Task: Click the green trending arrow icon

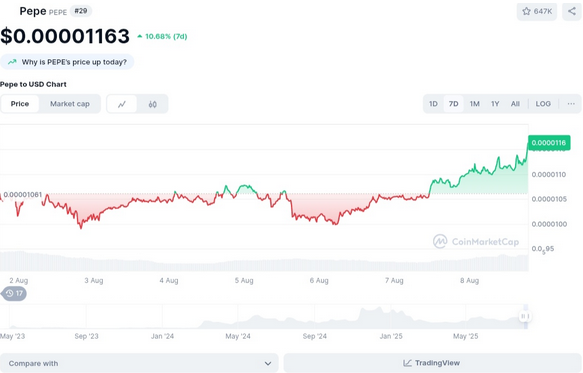Action: (x=12, y=62)
